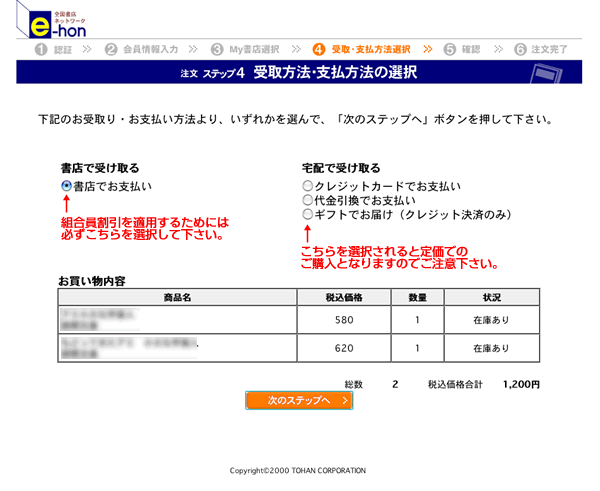Click the 税込価格 column header
Screen dimensions: 600x491
pyautogui.click(x=344, y=297)
